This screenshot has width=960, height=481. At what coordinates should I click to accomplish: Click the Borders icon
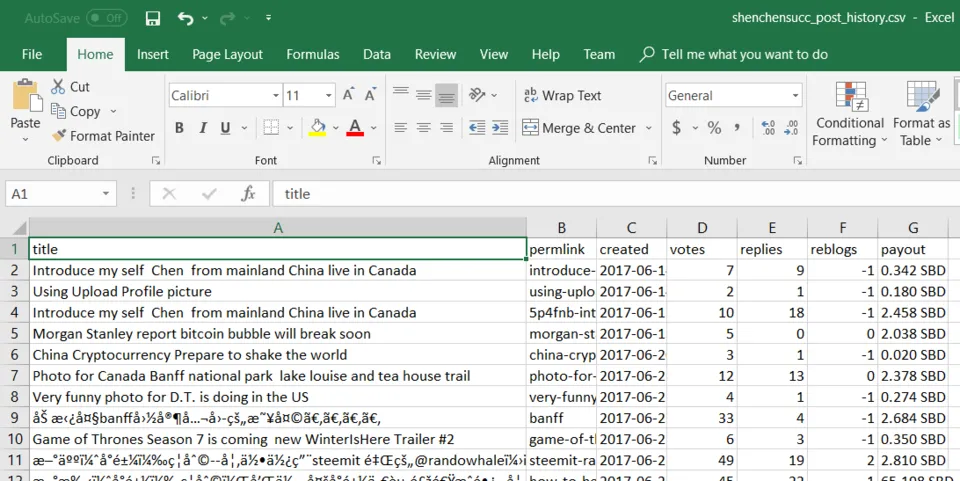coord(271,127)
